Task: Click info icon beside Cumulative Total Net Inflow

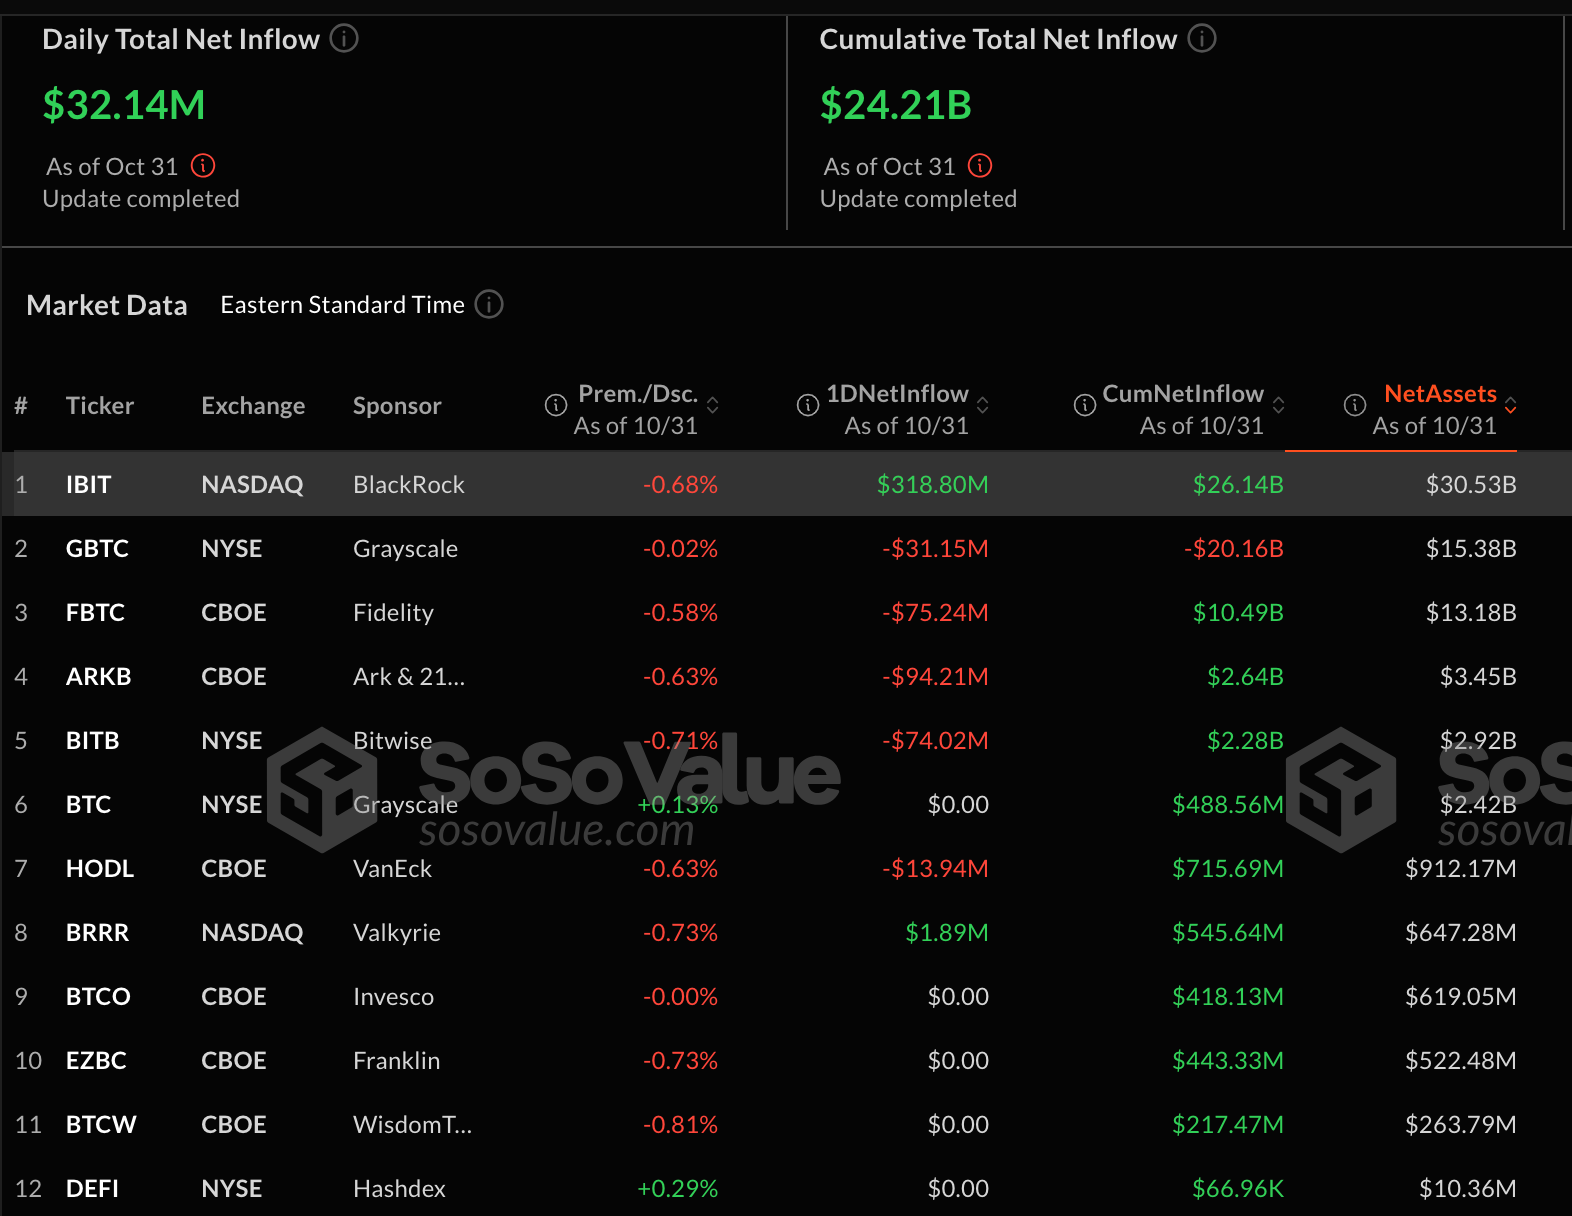Action: coord(1202,39)
